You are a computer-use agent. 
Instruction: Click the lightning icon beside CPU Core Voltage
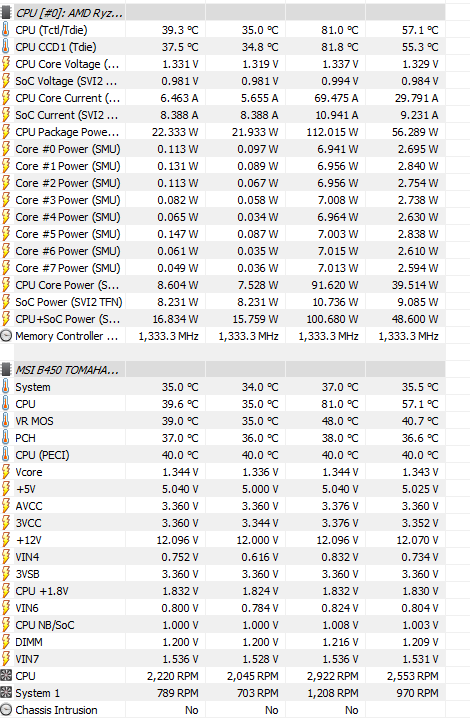[5, 64]
